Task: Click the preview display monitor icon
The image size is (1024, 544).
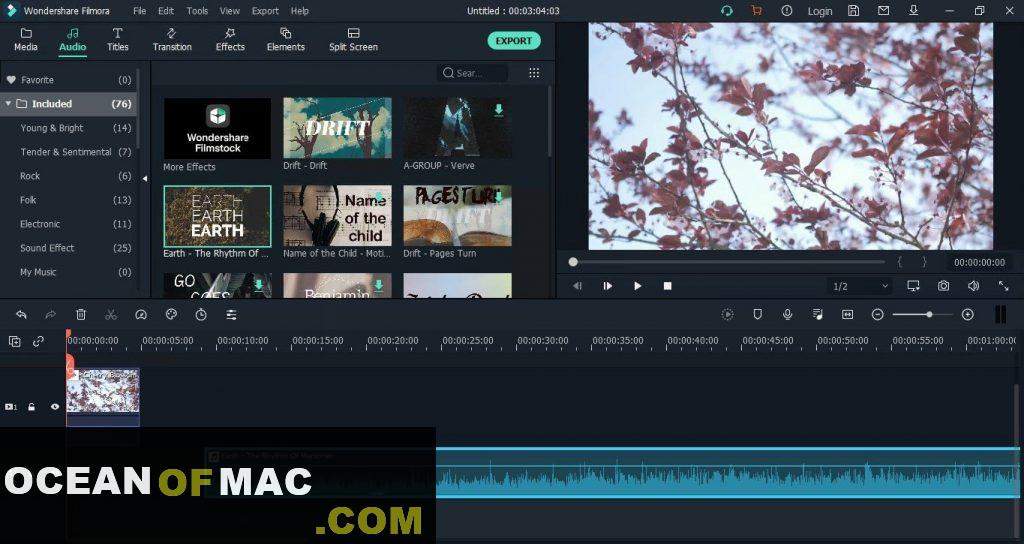Action: 913,286
